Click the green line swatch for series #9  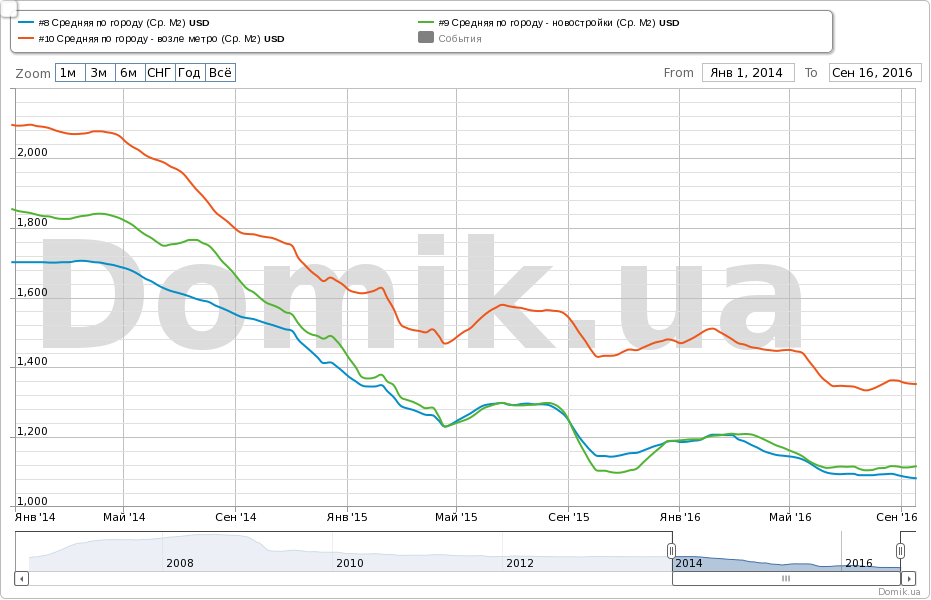[426, 23]
